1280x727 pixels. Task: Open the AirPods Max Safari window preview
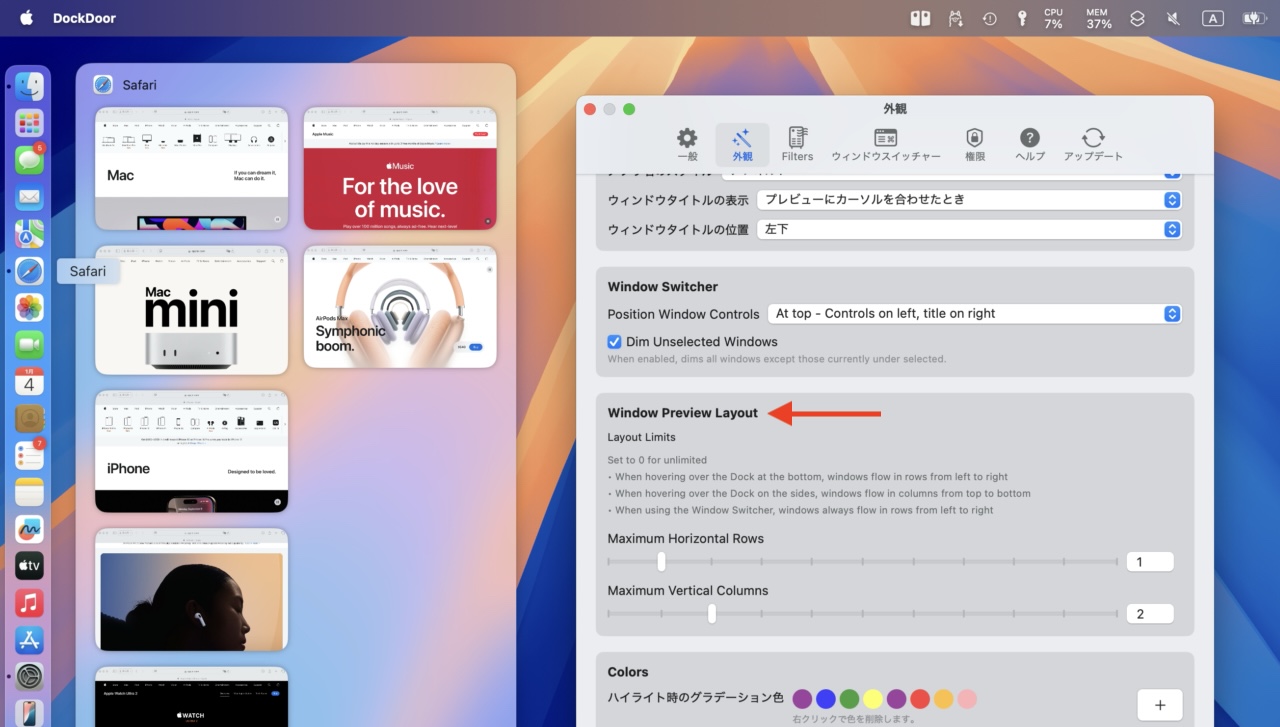click(x=400, y=307)
